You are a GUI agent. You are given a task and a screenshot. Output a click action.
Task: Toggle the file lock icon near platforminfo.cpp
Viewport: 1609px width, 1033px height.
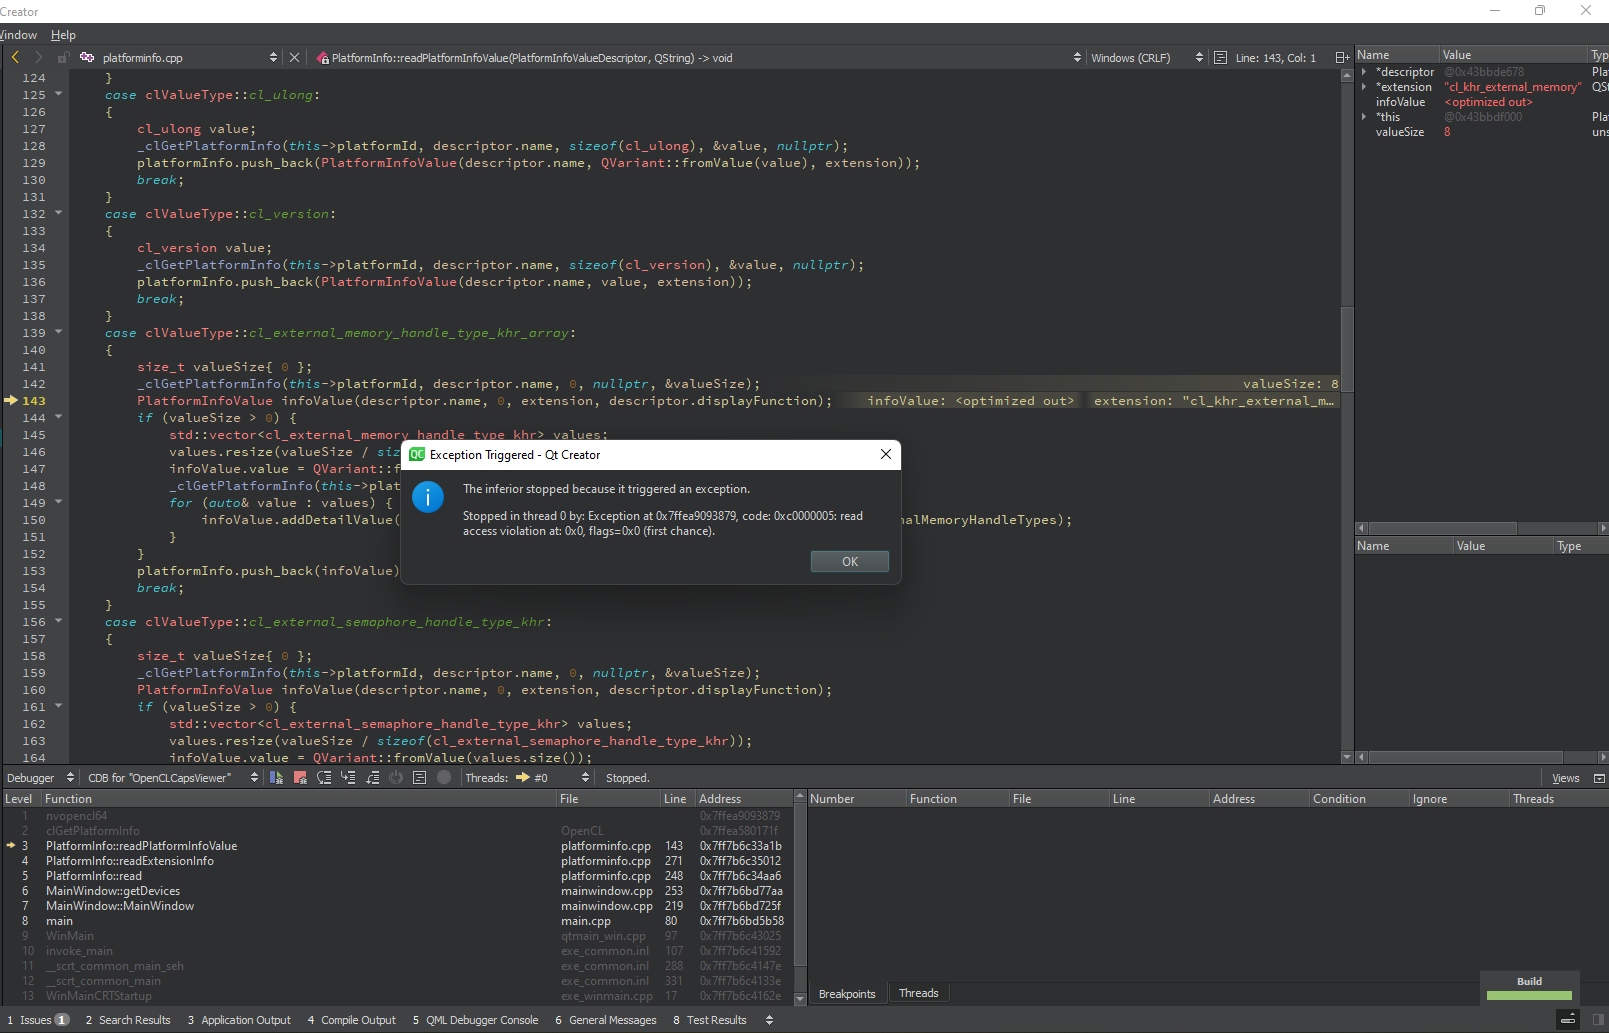[63, 57]
